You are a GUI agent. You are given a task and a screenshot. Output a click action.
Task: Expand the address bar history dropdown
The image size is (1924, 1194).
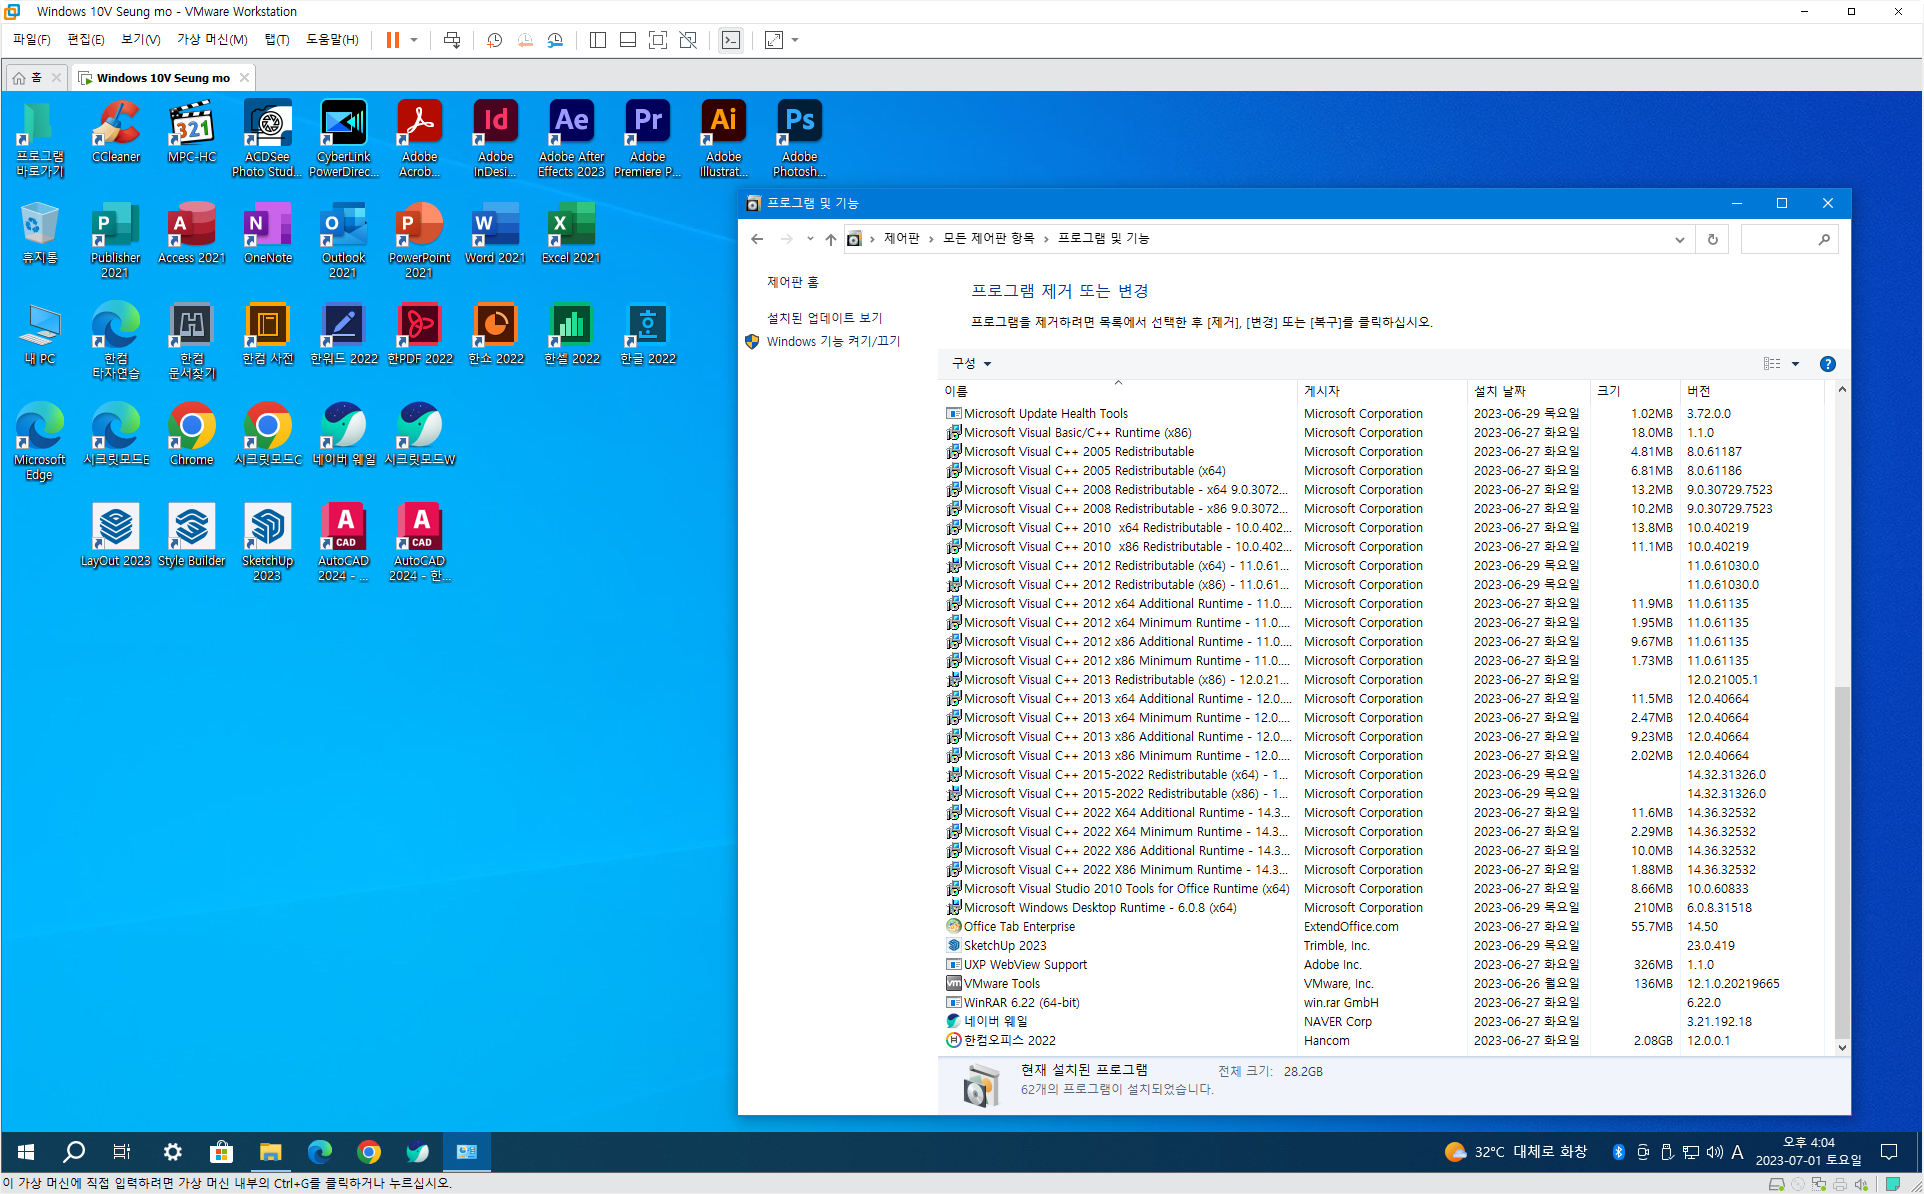(1679, 239)
